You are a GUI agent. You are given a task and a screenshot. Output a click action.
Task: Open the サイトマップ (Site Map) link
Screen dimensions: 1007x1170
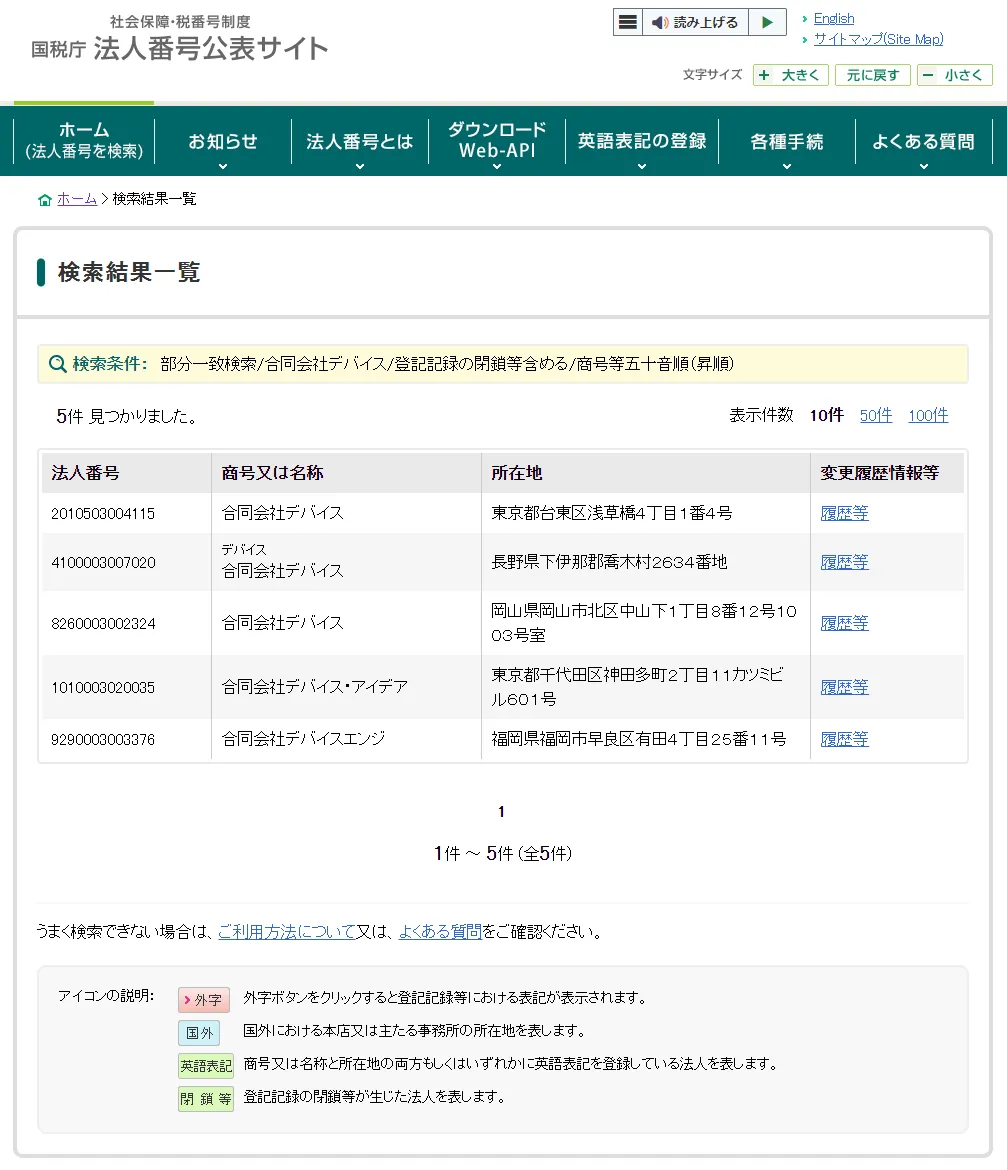point(877,39)
